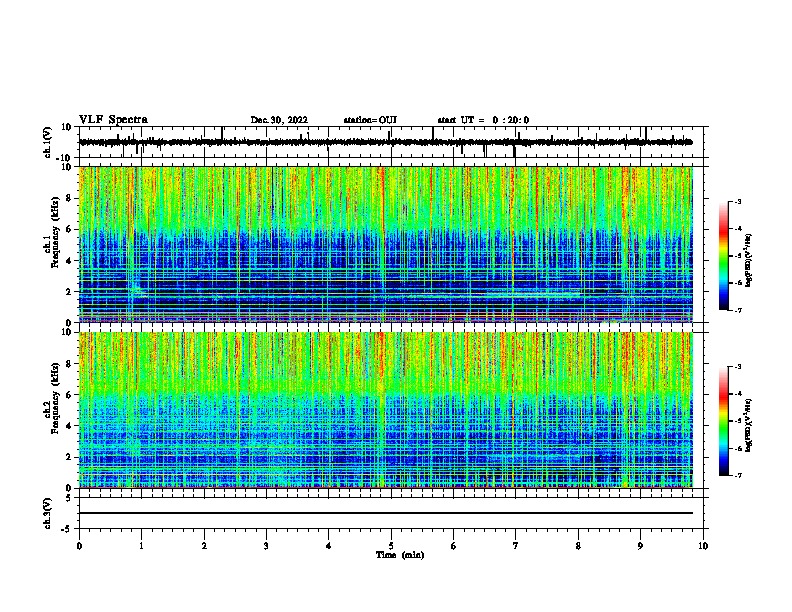Click time axis tick label "4"
792x612 pixels.
329,546
